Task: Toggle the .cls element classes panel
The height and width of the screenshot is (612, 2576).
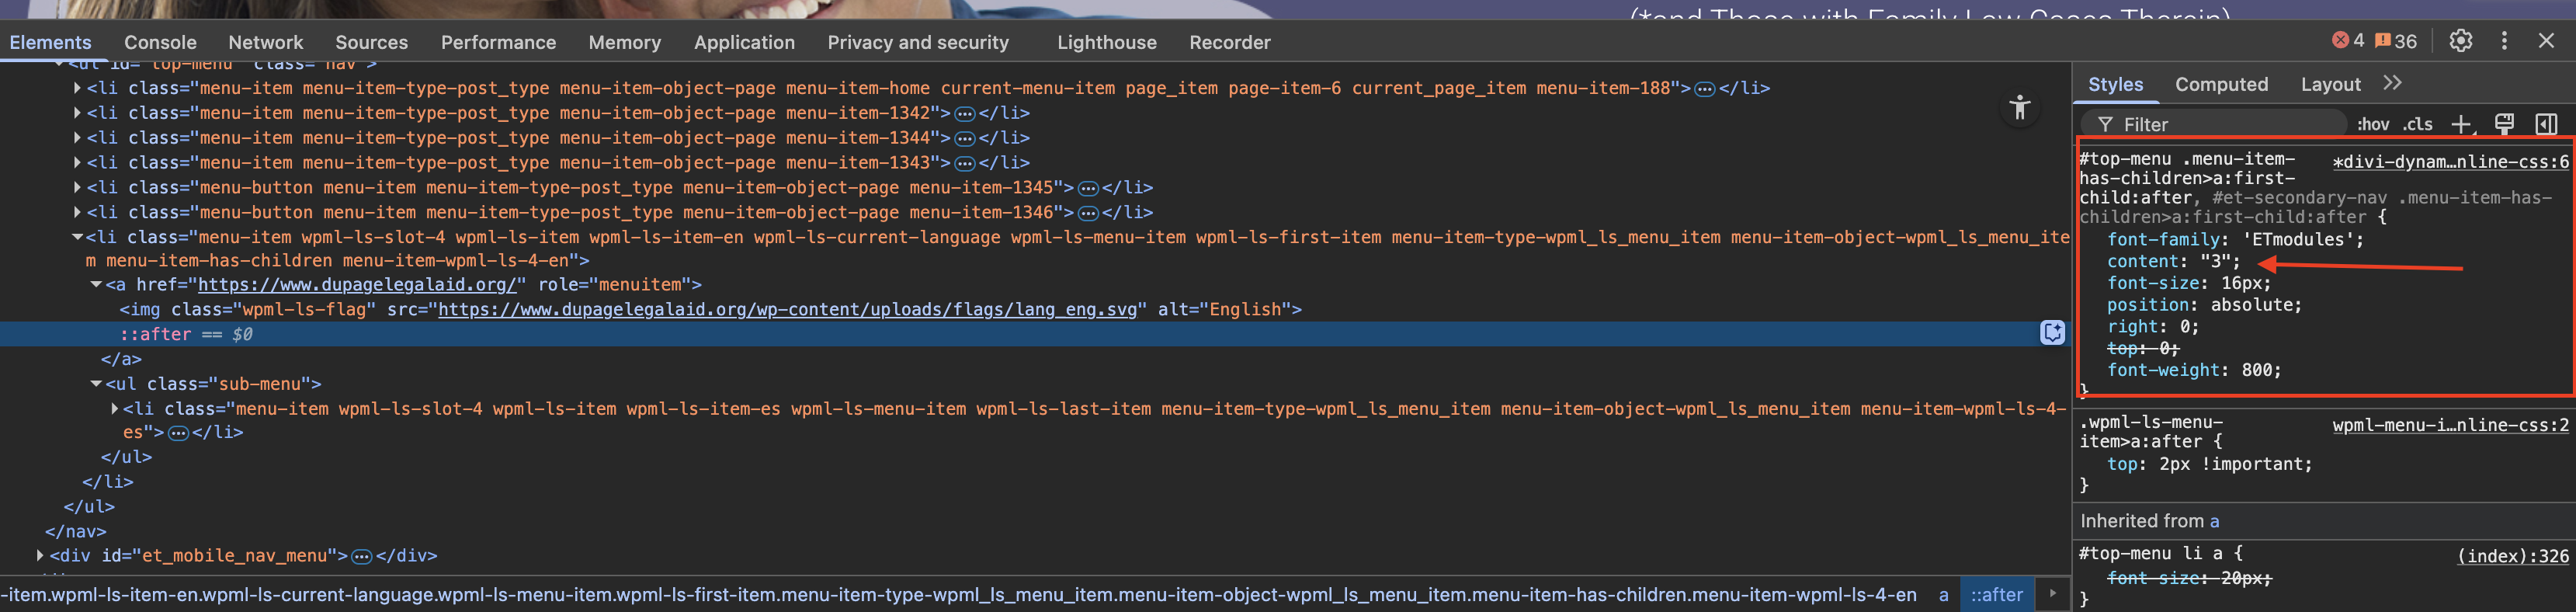Action: click(2418, 124)
